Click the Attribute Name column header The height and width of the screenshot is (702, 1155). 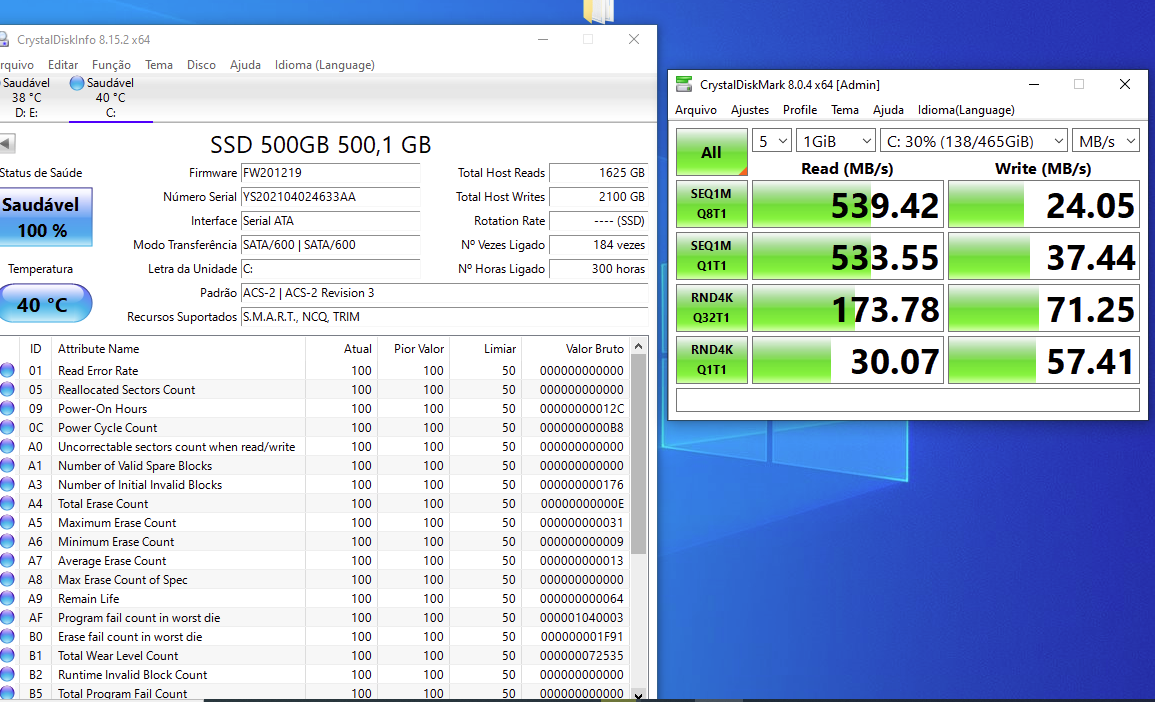(179, 348)
